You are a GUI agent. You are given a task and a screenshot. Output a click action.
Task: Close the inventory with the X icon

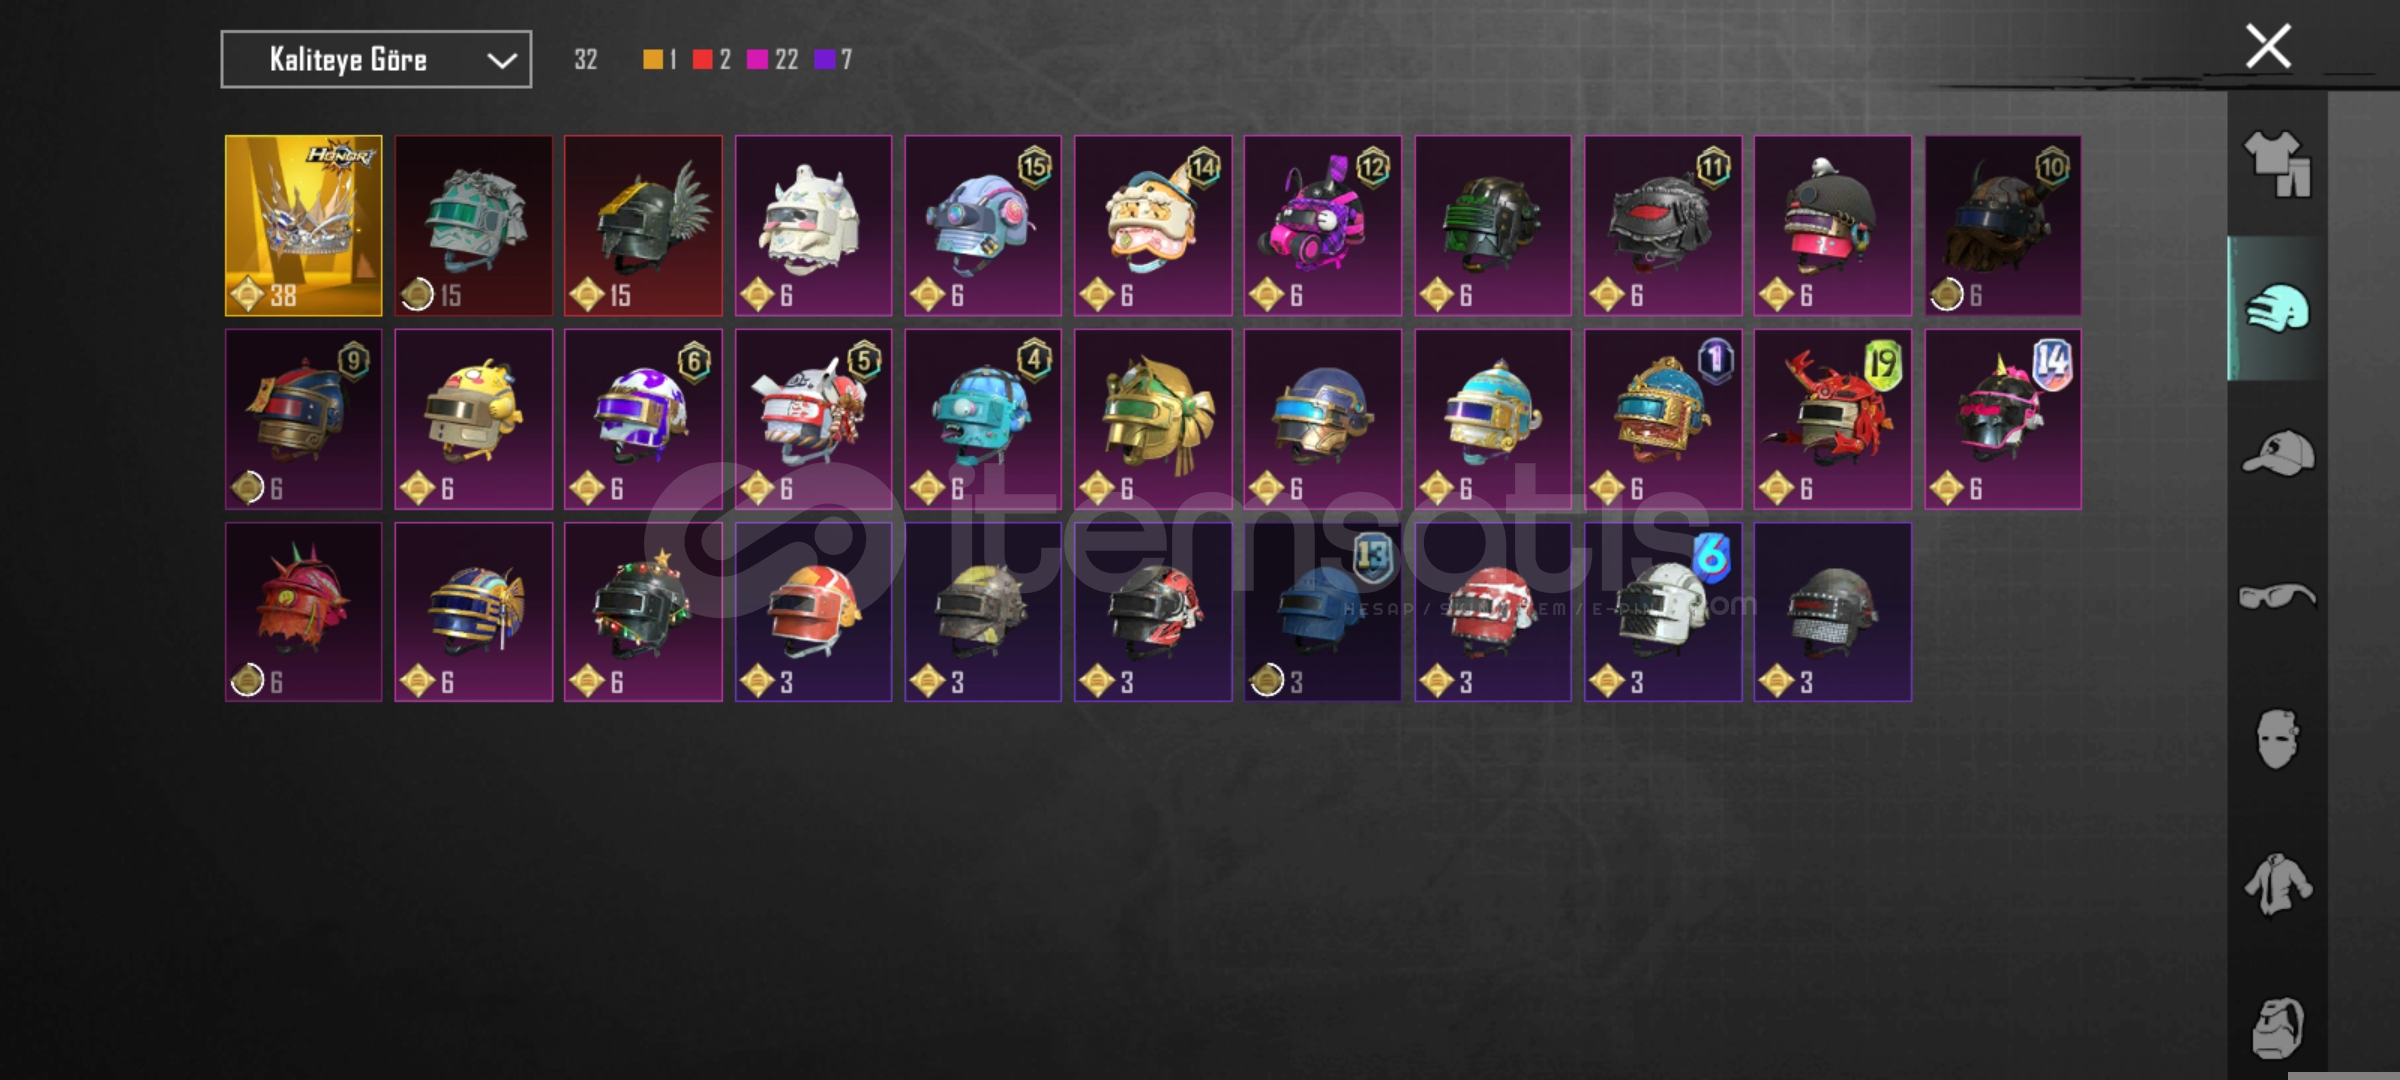[2267, 46]
